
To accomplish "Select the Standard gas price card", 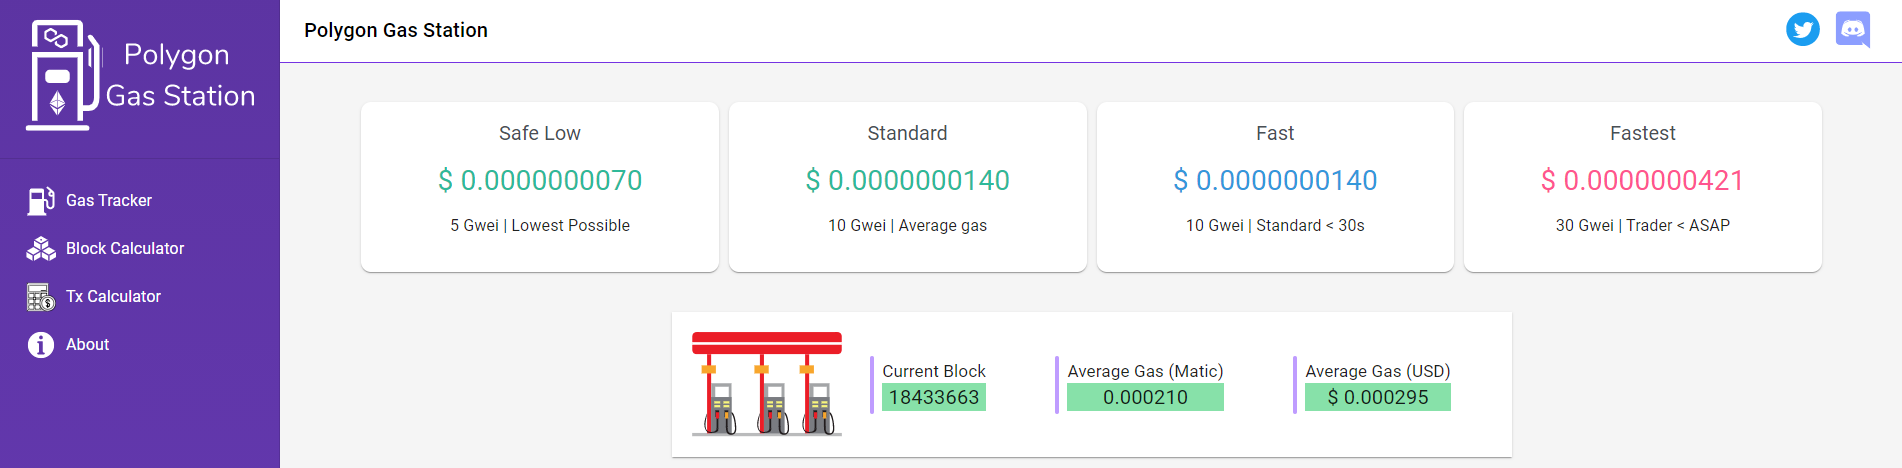I will 907,187.
